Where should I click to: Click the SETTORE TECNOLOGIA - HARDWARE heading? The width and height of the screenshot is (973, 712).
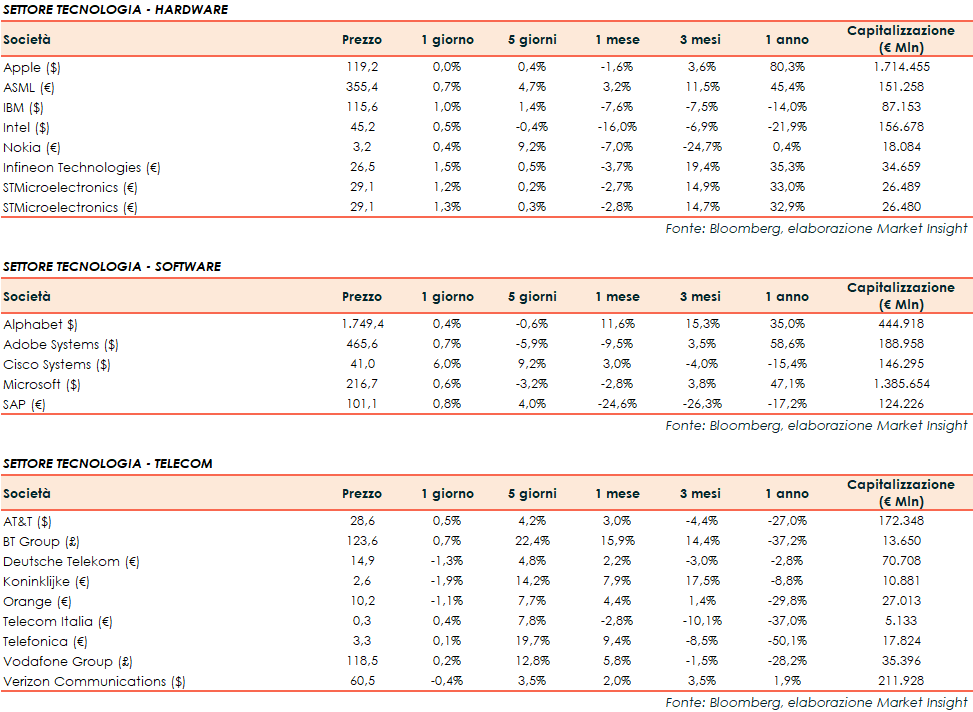(x=115, y=10)
